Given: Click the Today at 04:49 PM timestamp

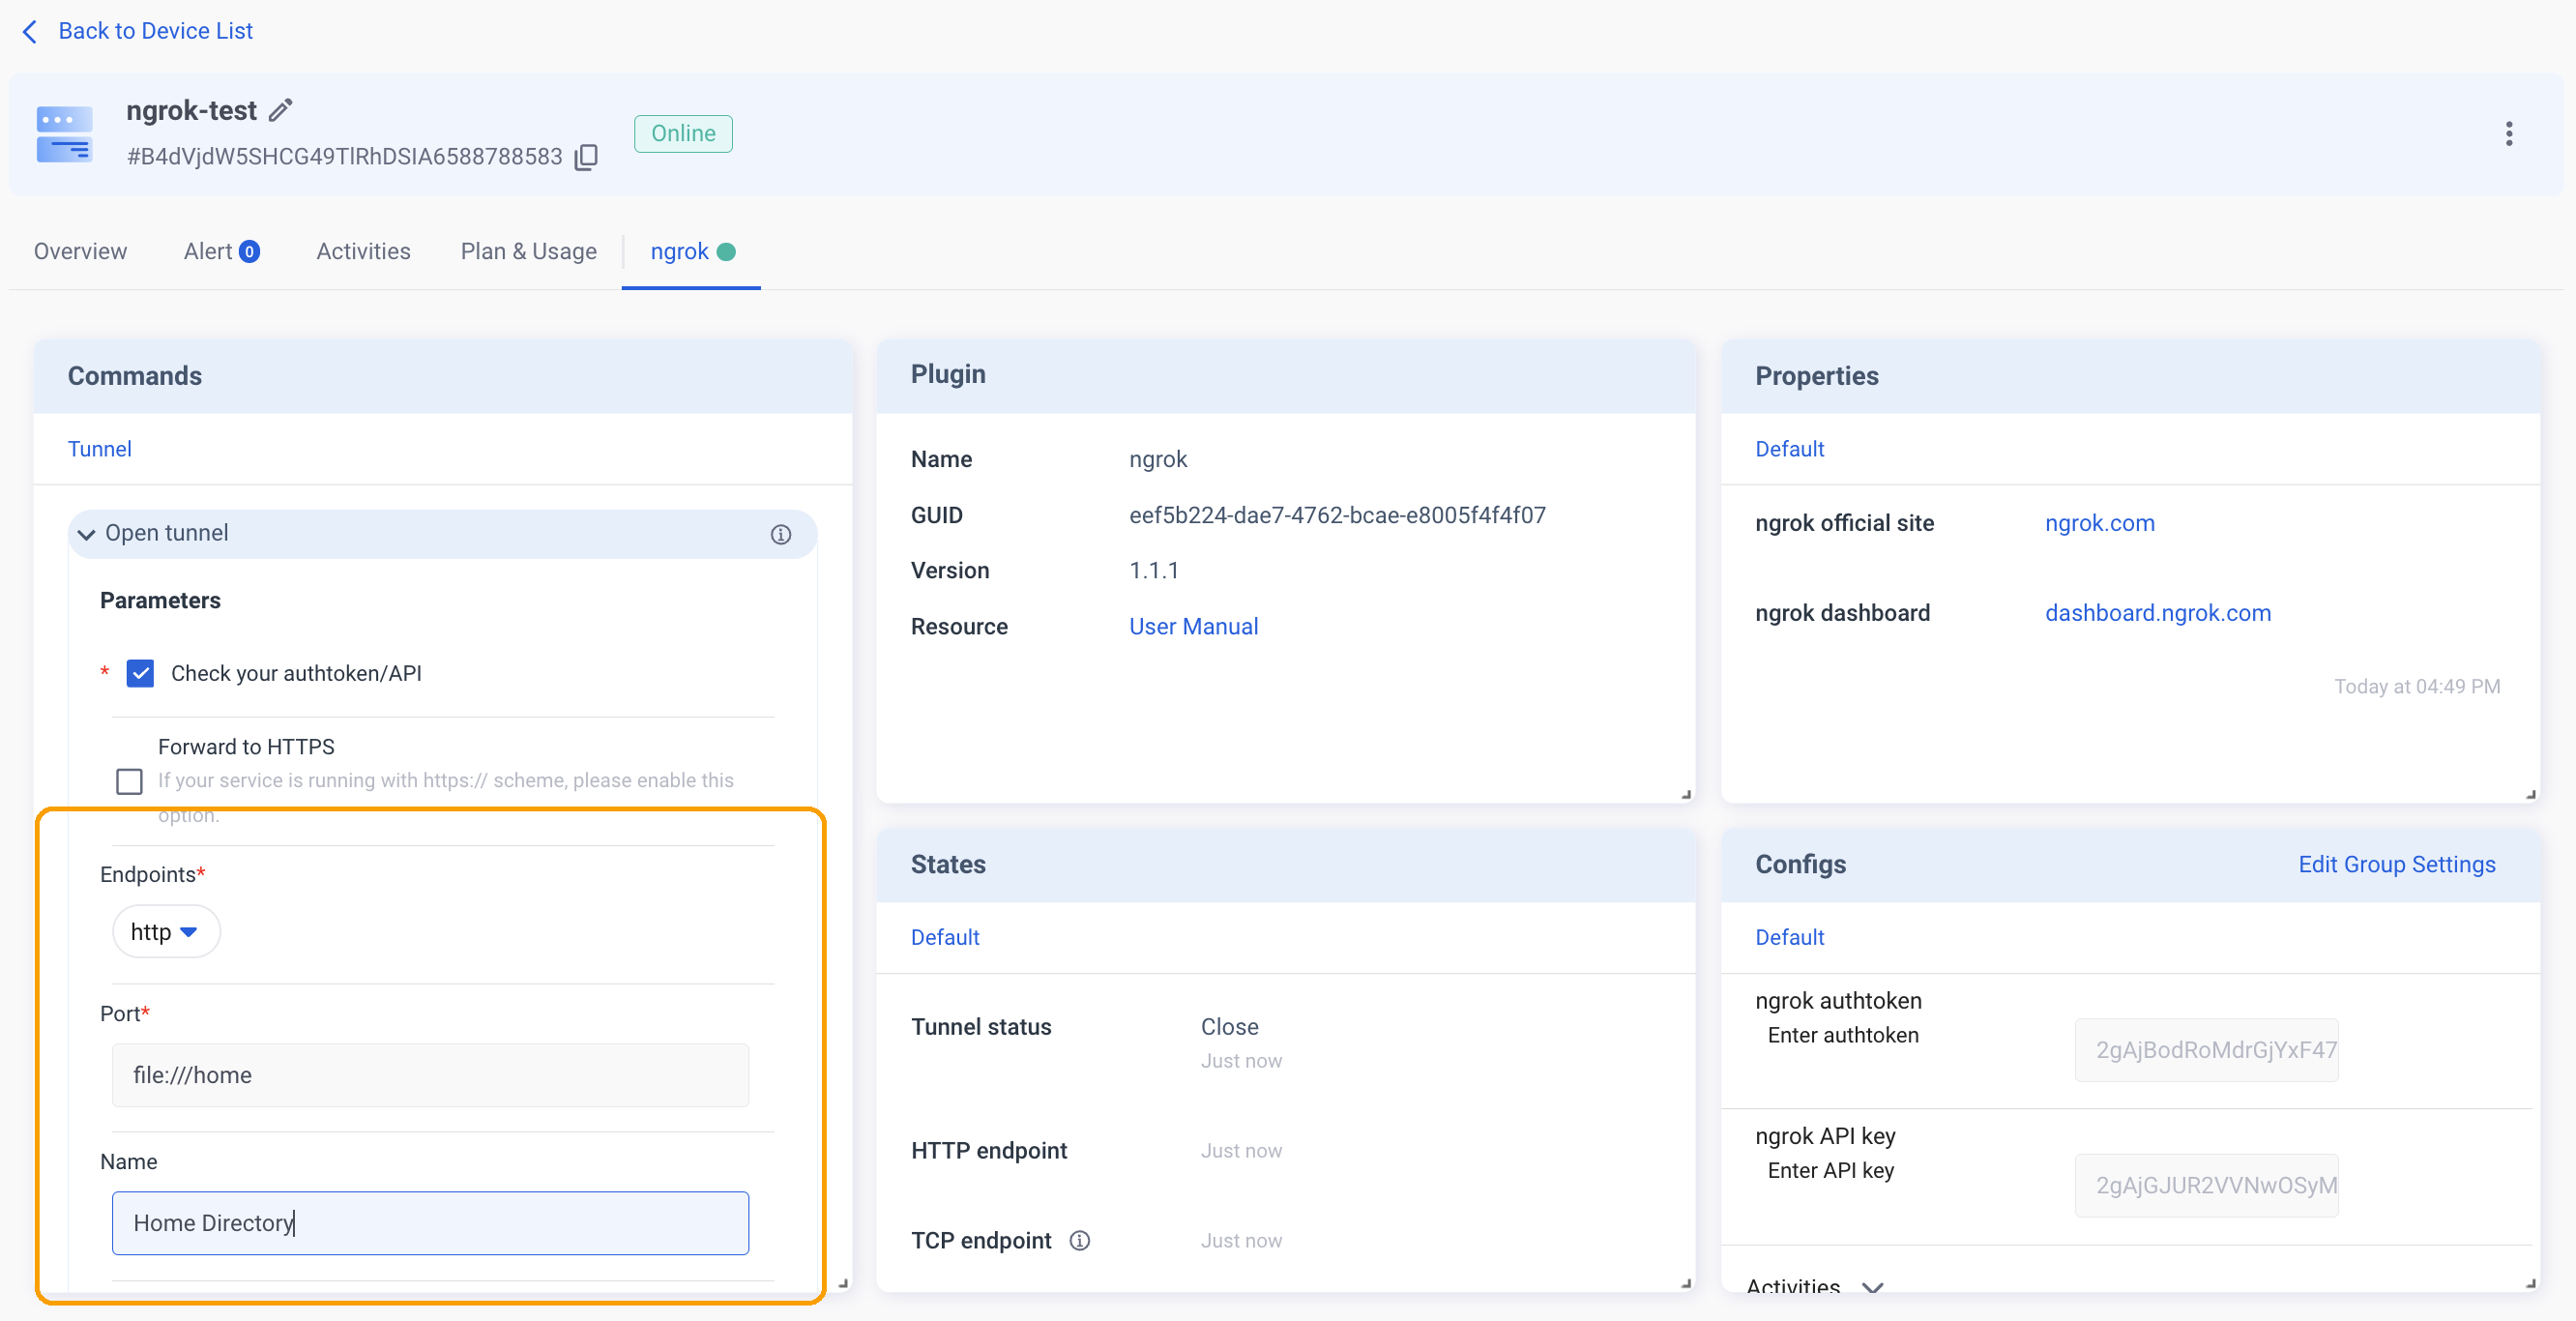Looking at the screenshot, I should click(2417, 686).
